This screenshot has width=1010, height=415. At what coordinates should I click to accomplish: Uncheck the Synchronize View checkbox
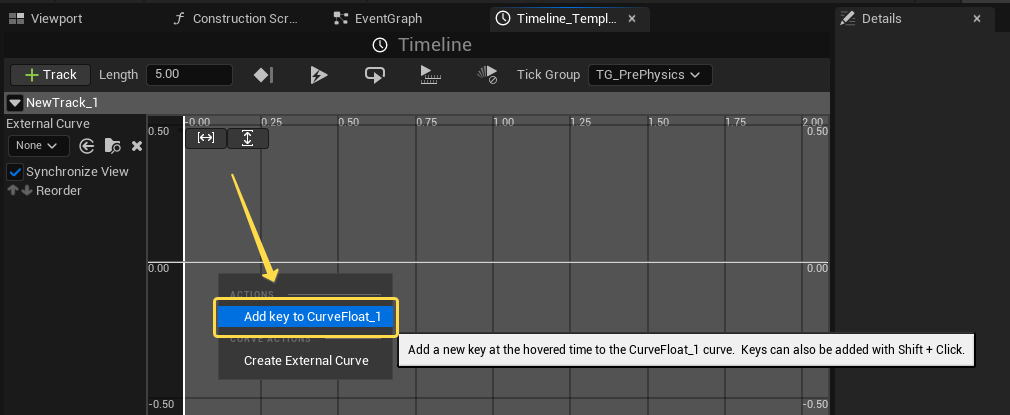pyautogui.click(x=15, y=171)
